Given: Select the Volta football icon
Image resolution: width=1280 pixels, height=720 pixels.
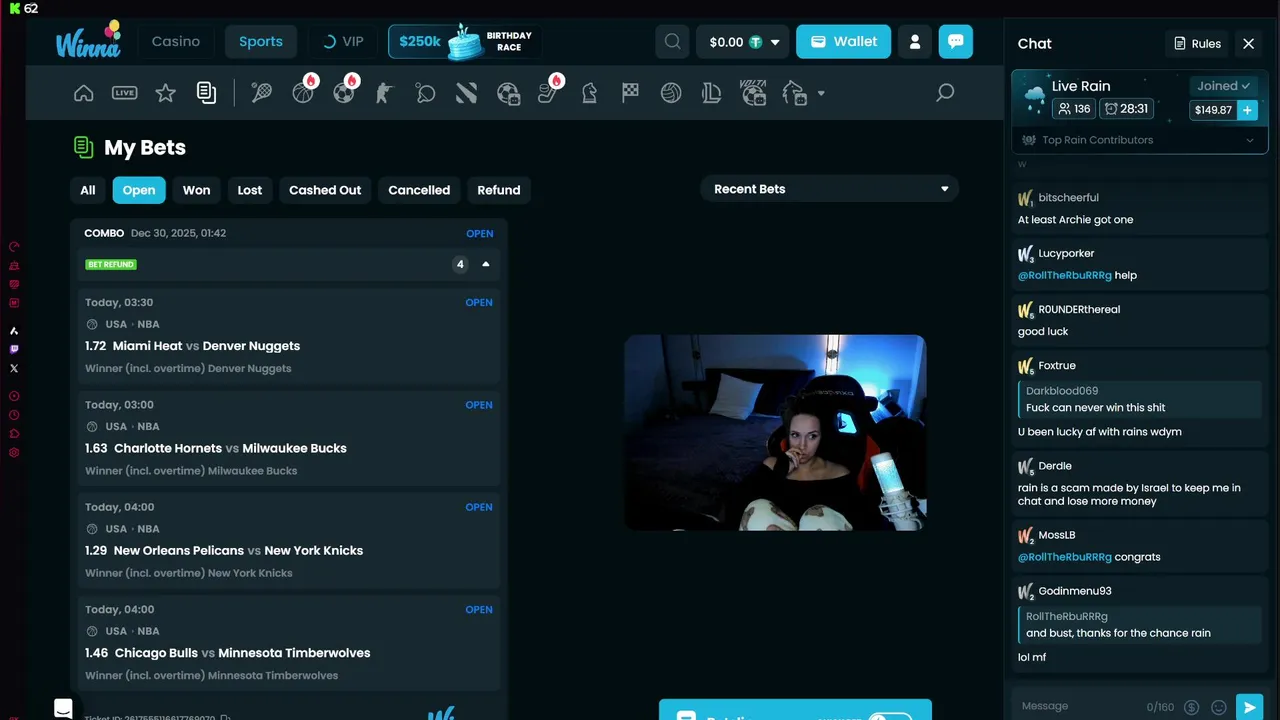Looking at the screenshot, I should [753, 93].
